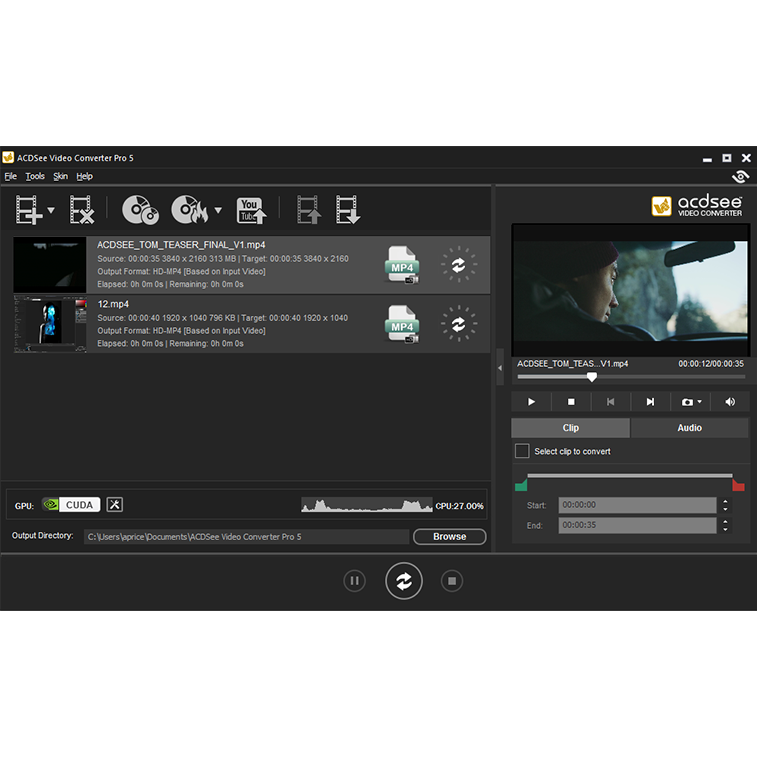The width and height of the screenshot is (757, 757).
Task: Click the disc (DVD) toolbar icon
Action: pos(139,210)
